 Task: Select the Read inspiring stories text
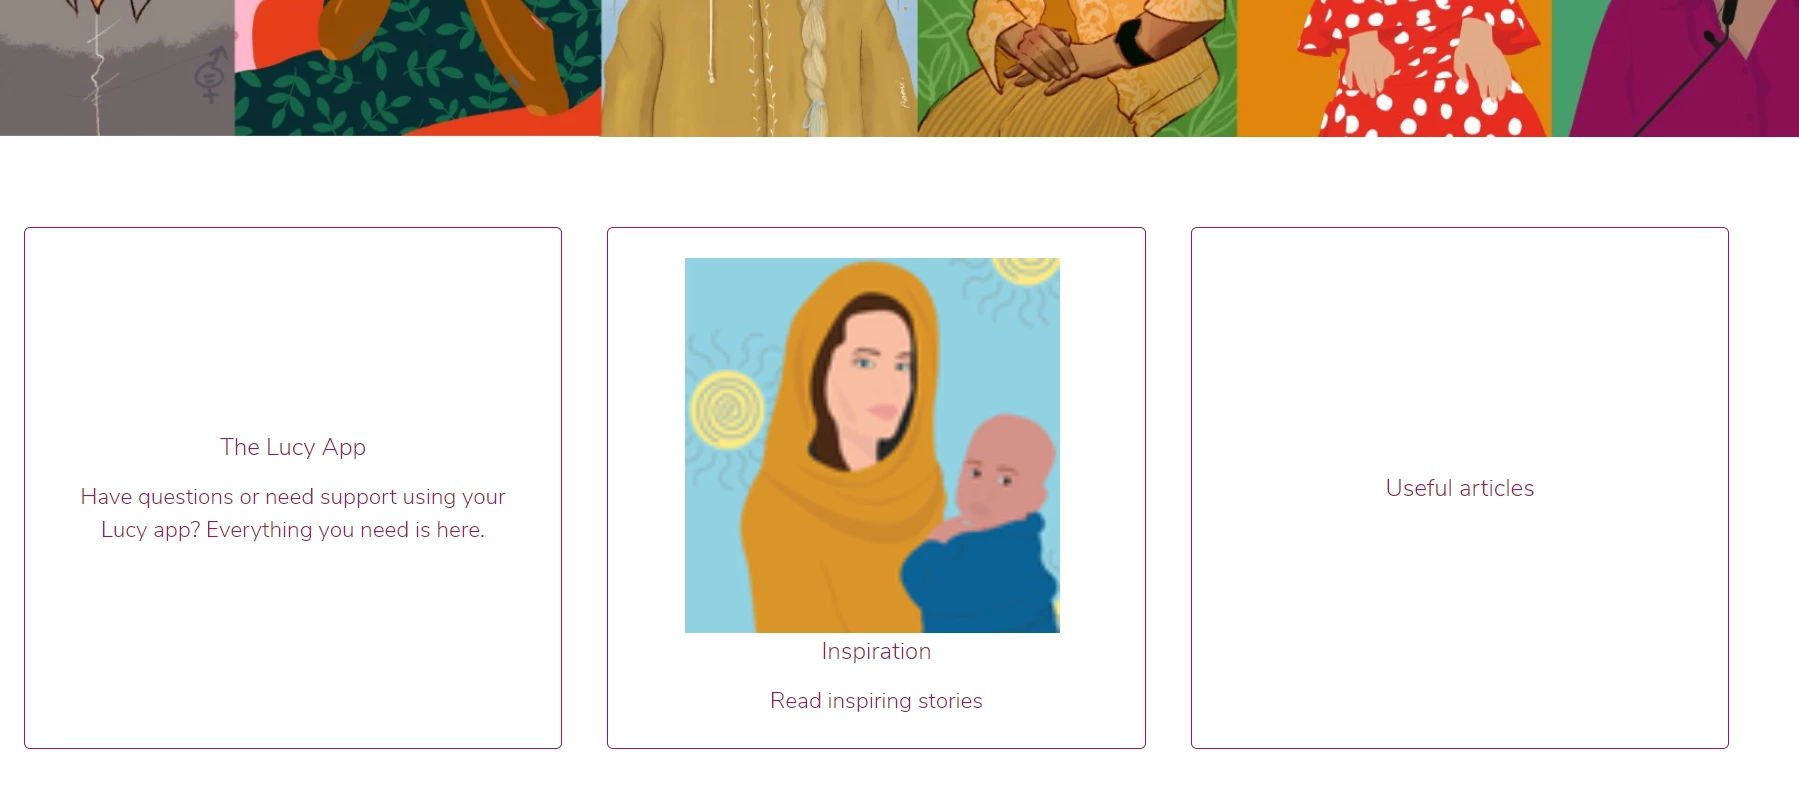click(x=876, y=701)
